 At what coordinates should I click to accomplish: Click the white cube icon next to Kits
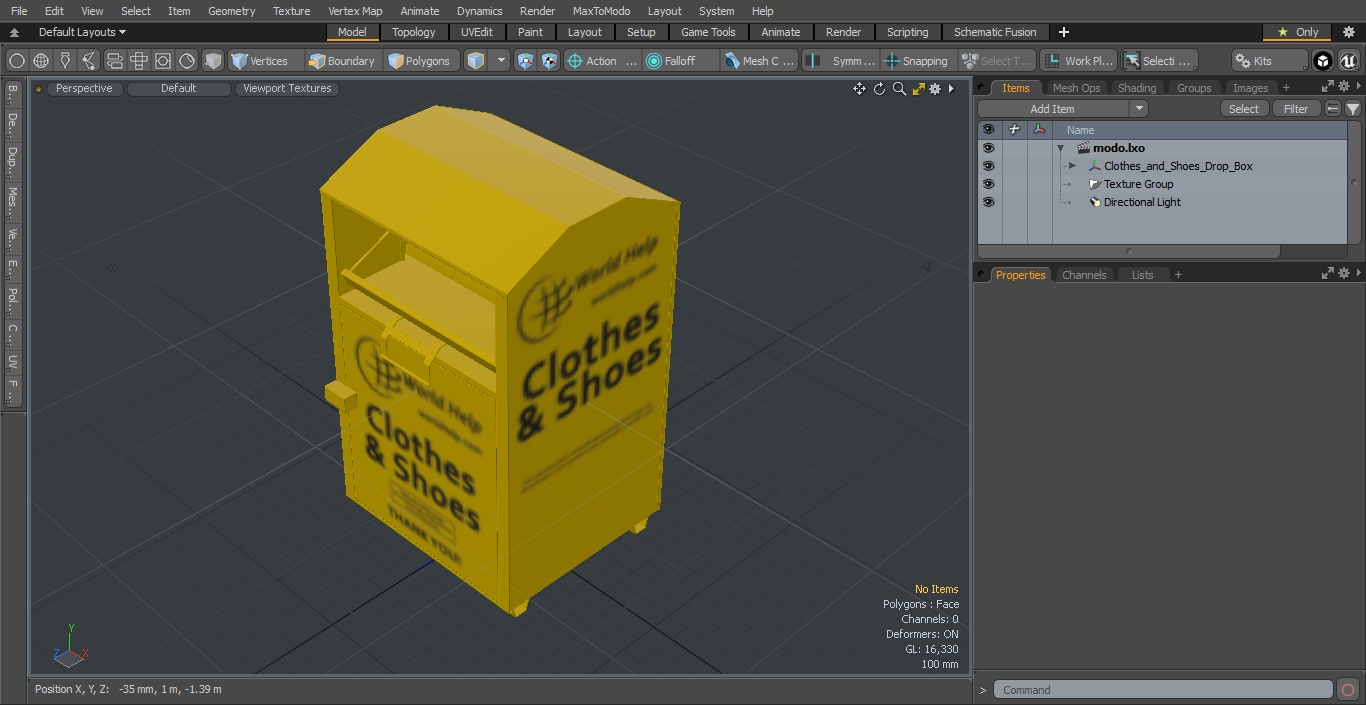(1323, 61)
